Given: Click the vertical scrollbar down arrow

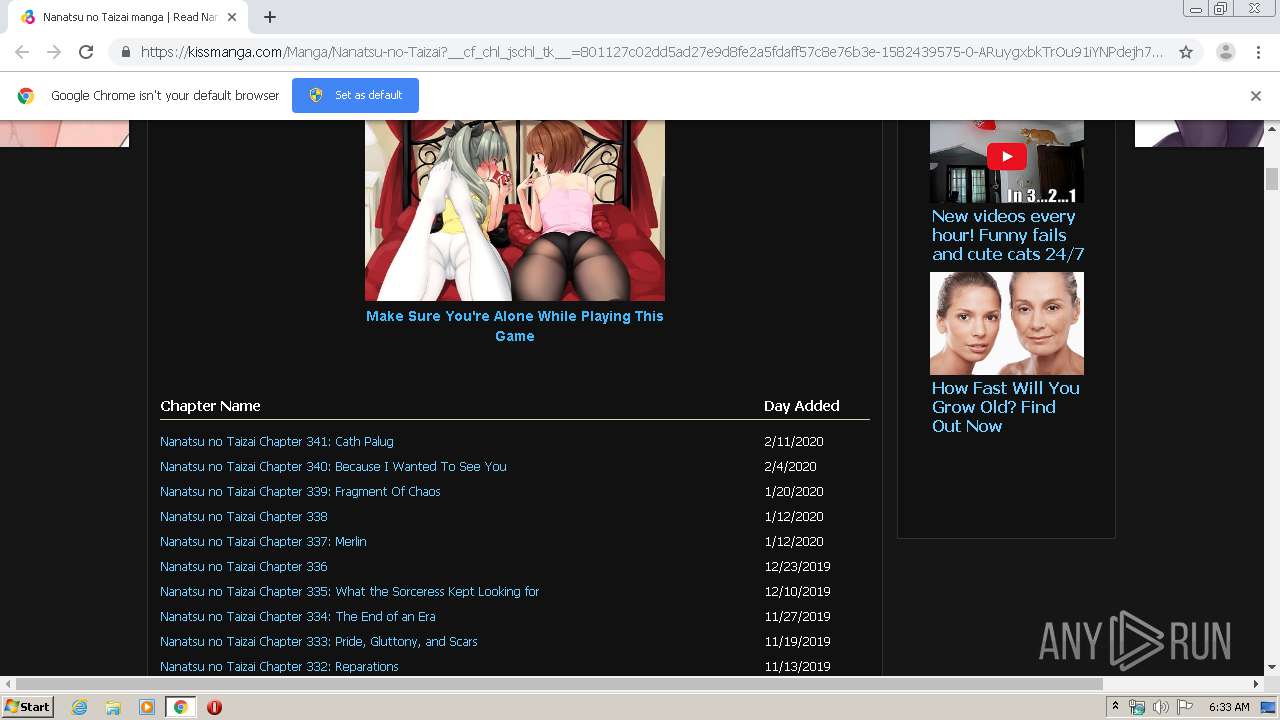Looking at the screenshot, I should [x=1272, y=667].
